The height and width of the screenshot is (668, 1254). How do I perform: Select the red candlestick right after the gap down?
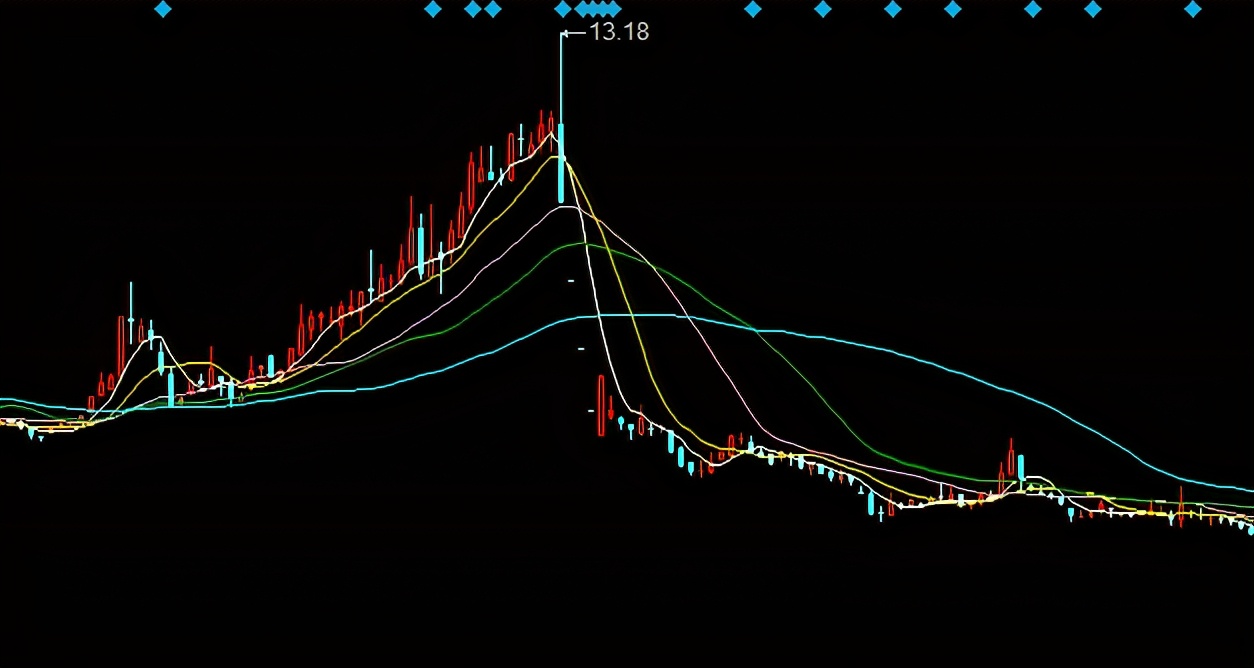click(x=601, y=405)
